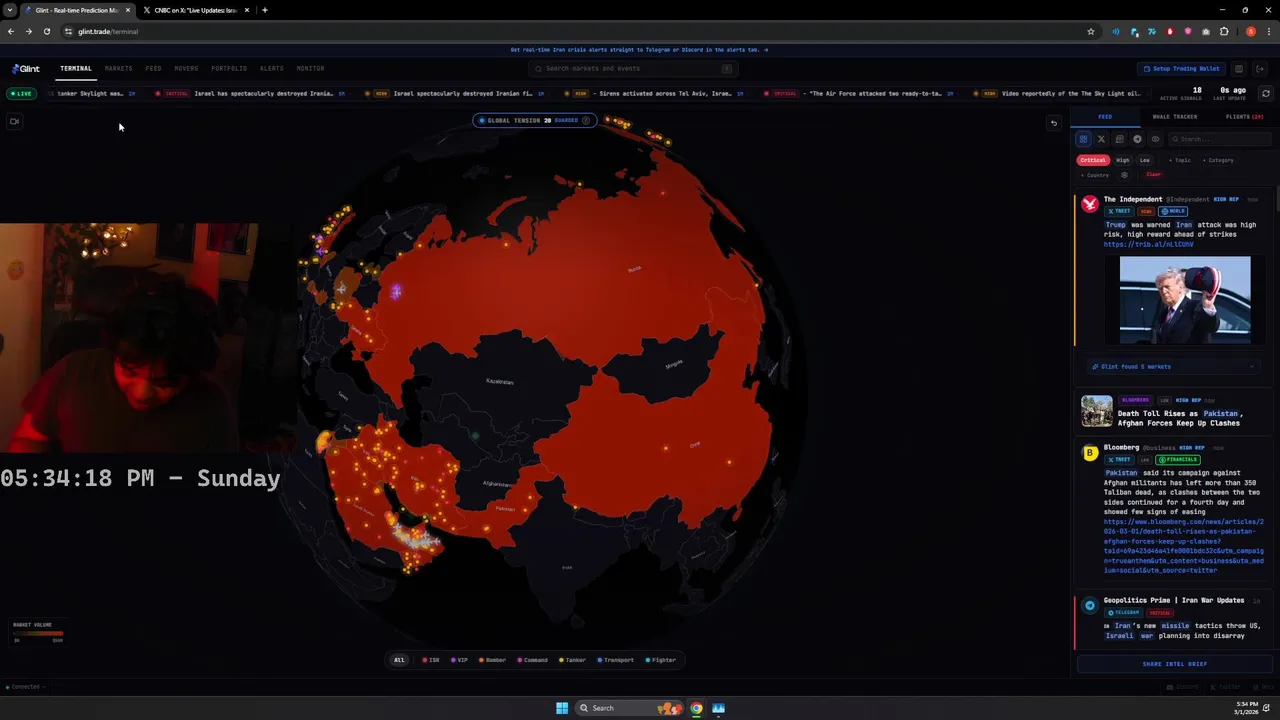Viewport: 1280px width, 720px height.
Task: Filter feed by X (Twitter) icon
Action: (x=1101, y=139)
